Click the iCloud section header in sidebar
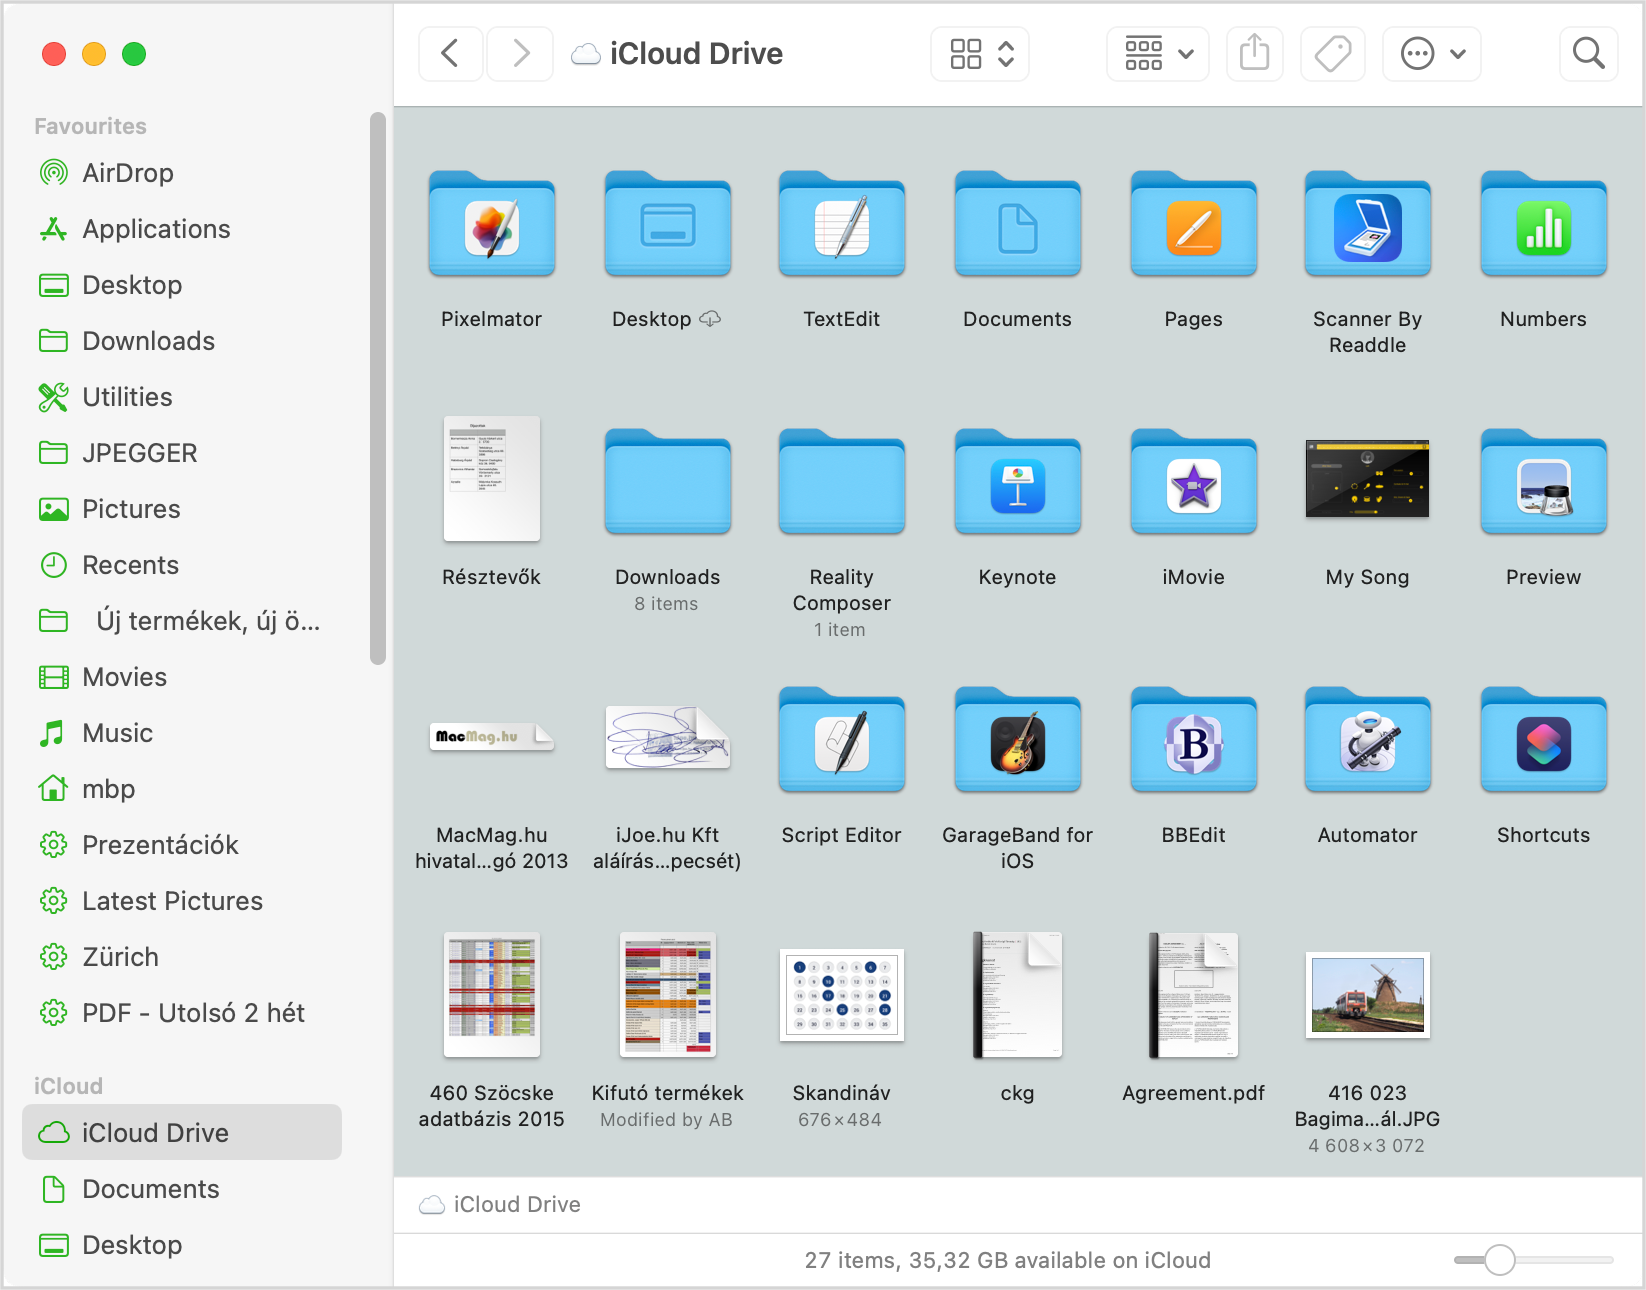Viewport: 1646px width, 1290px height. (68, 1086)
